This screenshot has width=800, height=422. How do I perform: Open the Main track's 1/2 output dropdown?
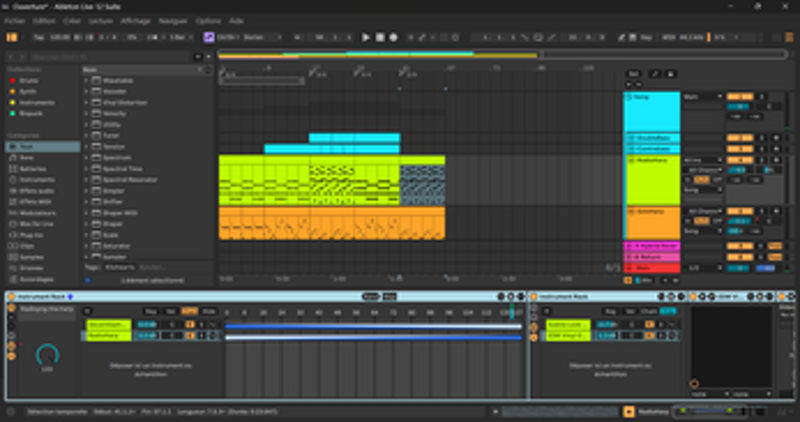click(x=703, y=268)
